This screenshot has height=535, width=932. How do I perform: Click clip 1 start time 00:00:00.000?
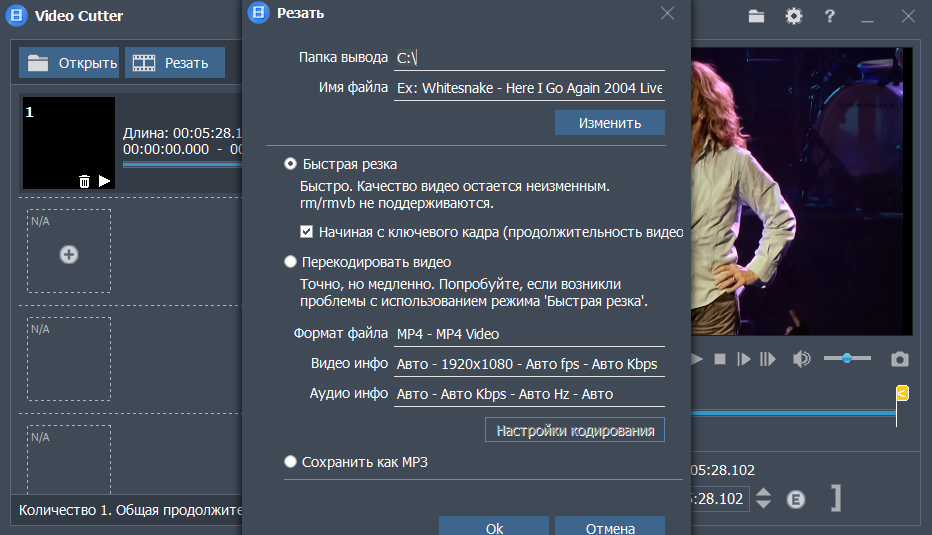coord(166,149)
